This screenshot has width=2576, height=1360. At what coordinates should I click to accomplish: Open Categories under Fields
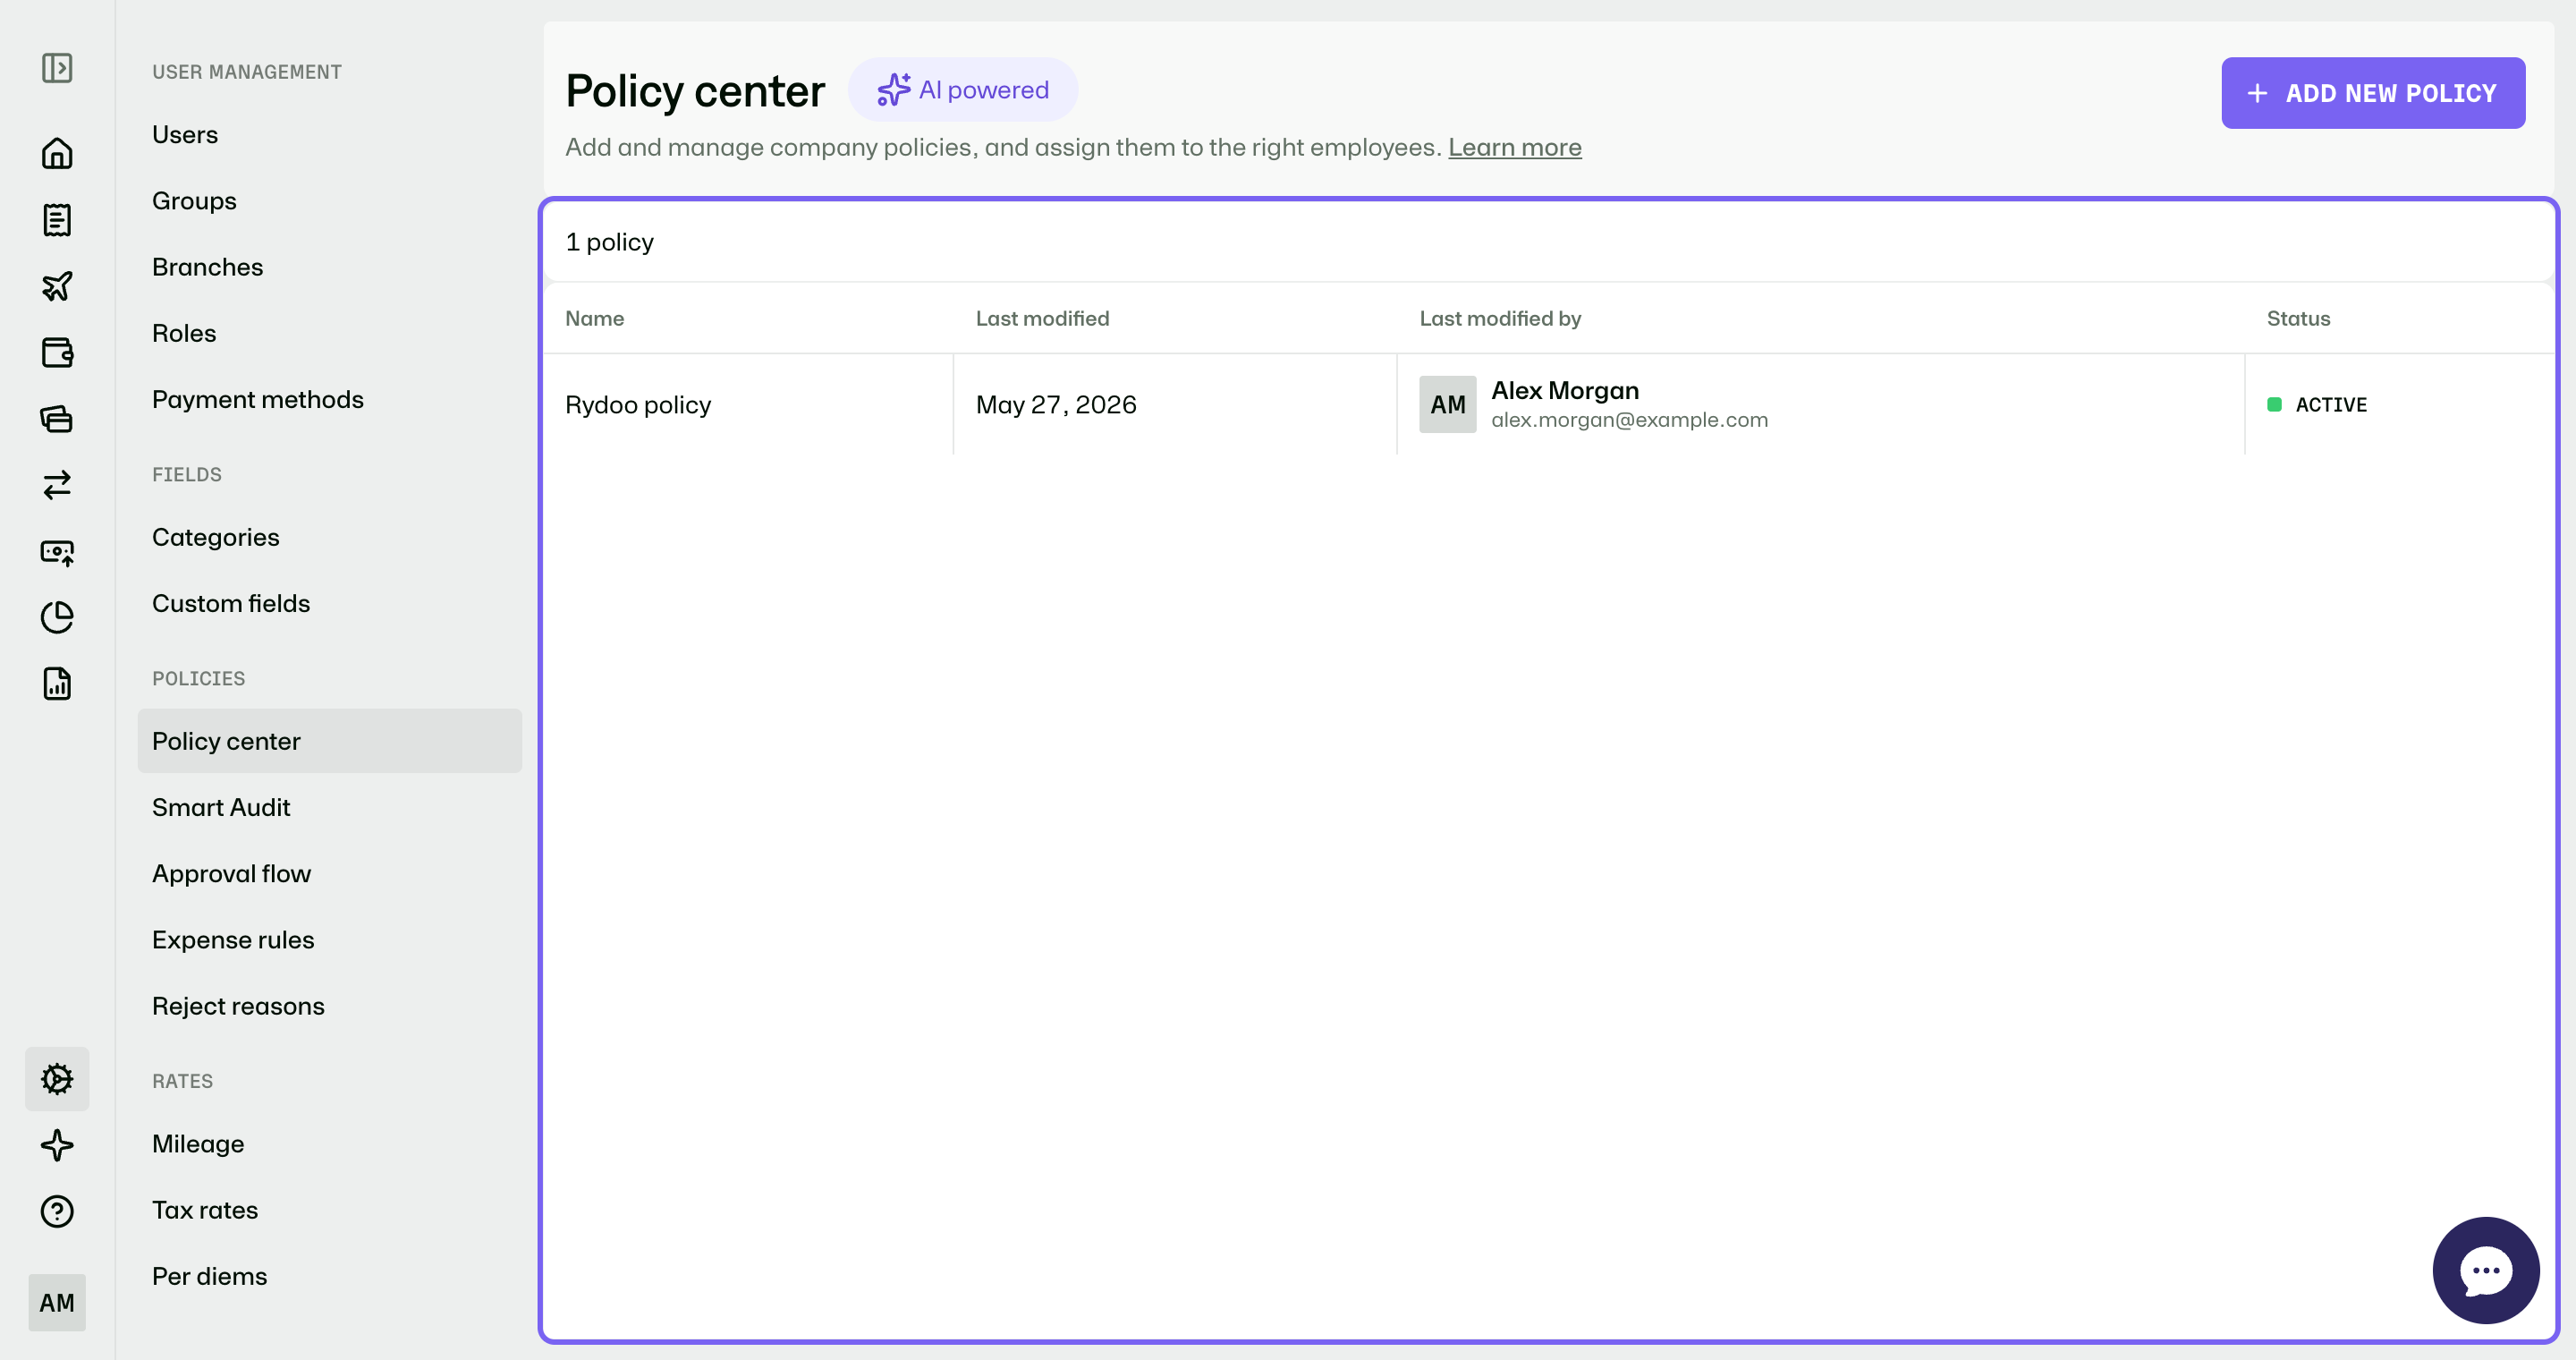[x=216, y=537]
